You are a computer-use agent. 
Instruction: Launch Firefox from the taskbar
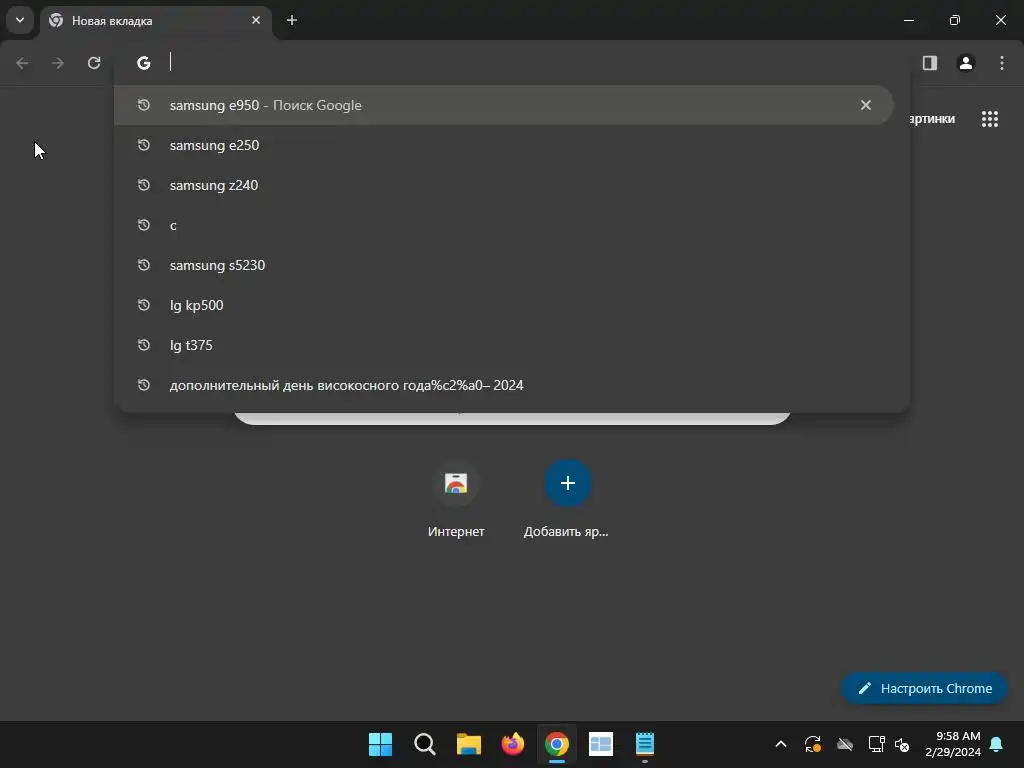click(x=513, y=744)
